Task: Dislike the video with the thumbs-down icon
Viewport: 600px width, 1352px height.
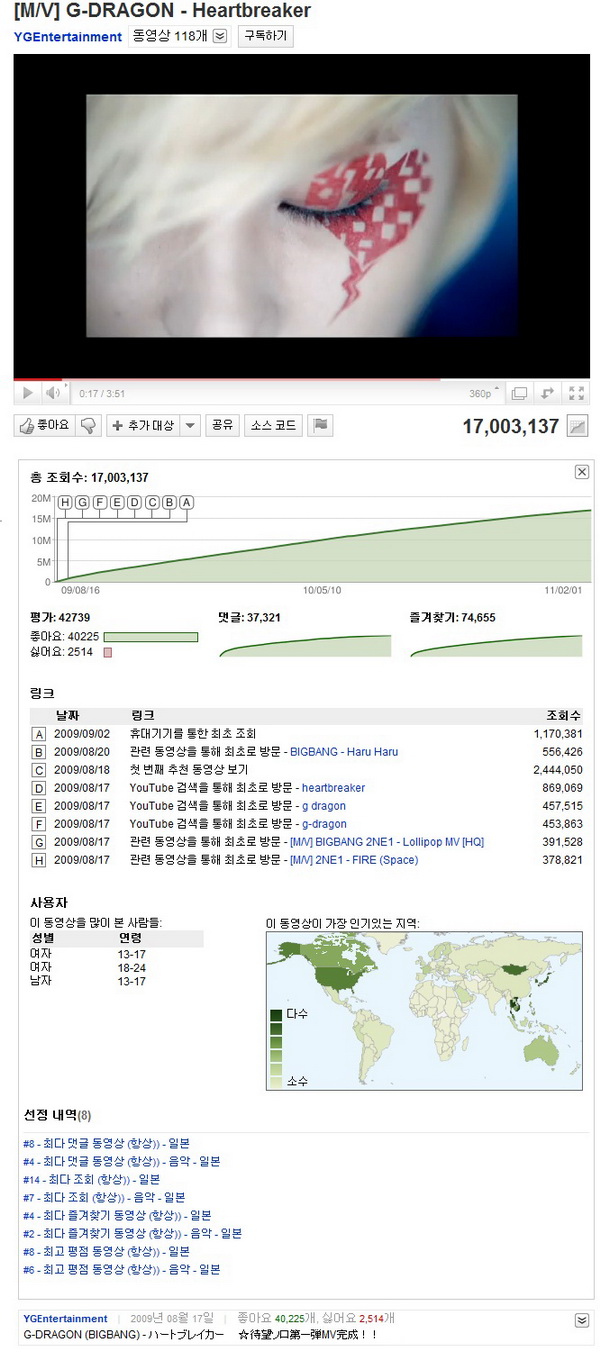Action: (88, 425)
